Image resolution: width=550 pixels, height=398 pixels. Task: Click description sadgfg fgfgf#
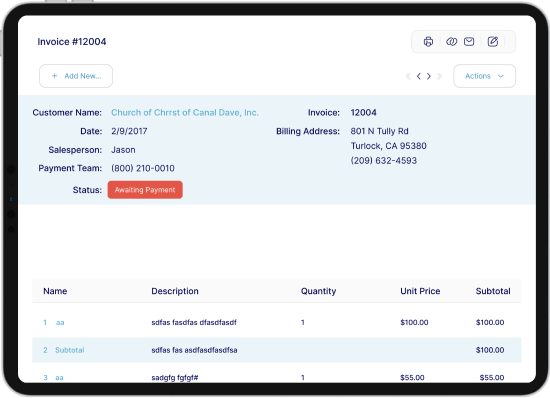pos(175,378)
